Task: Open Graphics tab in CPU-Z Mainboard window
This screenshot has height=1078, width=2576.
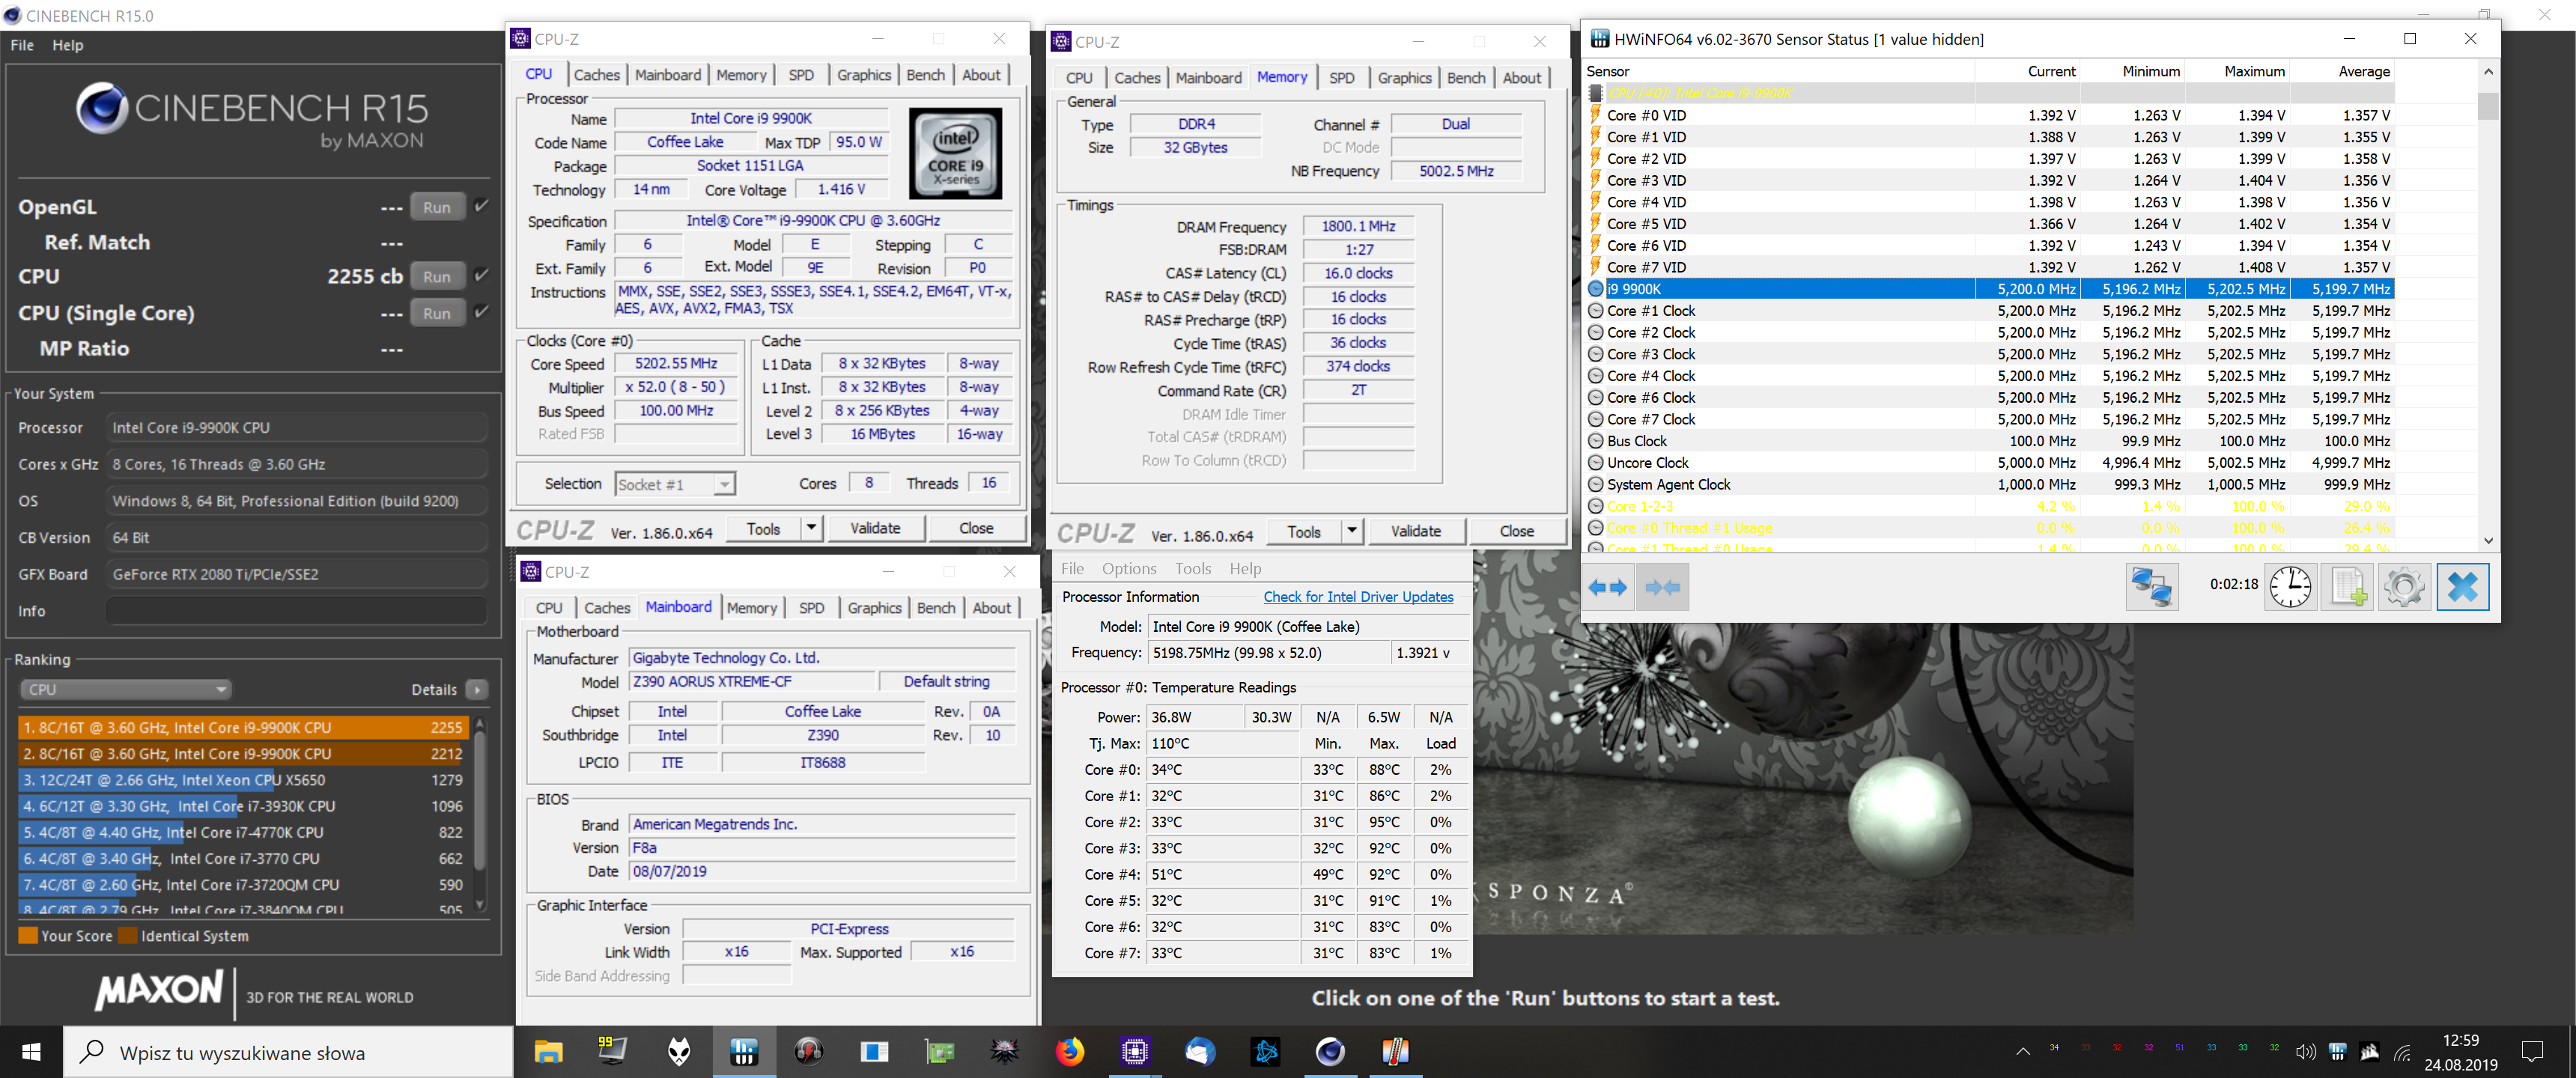Action: point(874,608)
